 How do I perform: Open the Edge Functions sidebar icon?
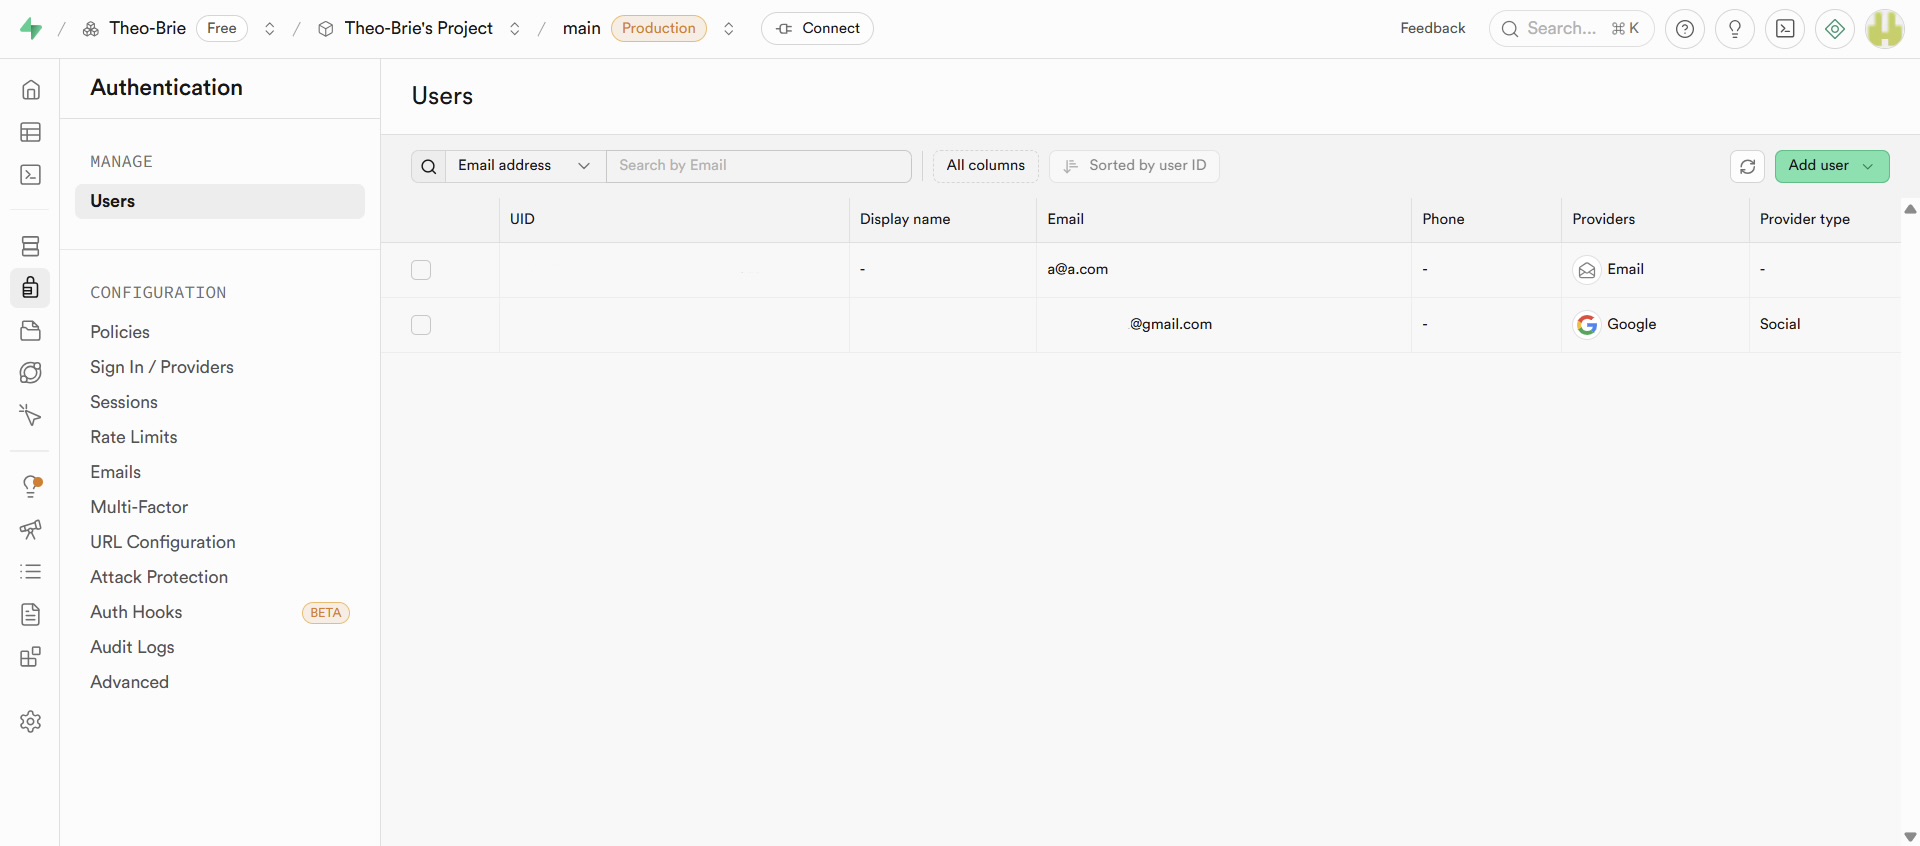click(x=31, y=373)
